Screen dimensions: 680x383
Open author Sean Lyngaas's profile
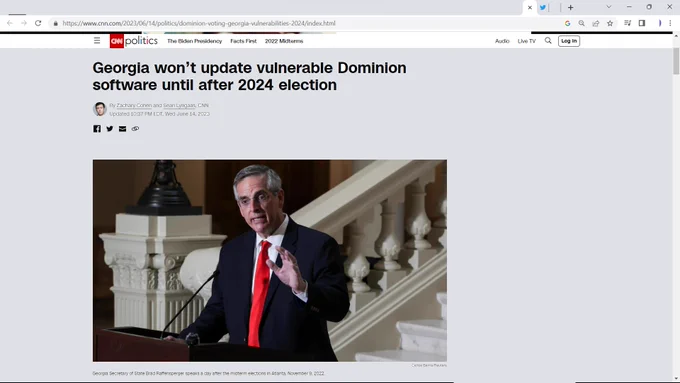[x=179, y=105]
